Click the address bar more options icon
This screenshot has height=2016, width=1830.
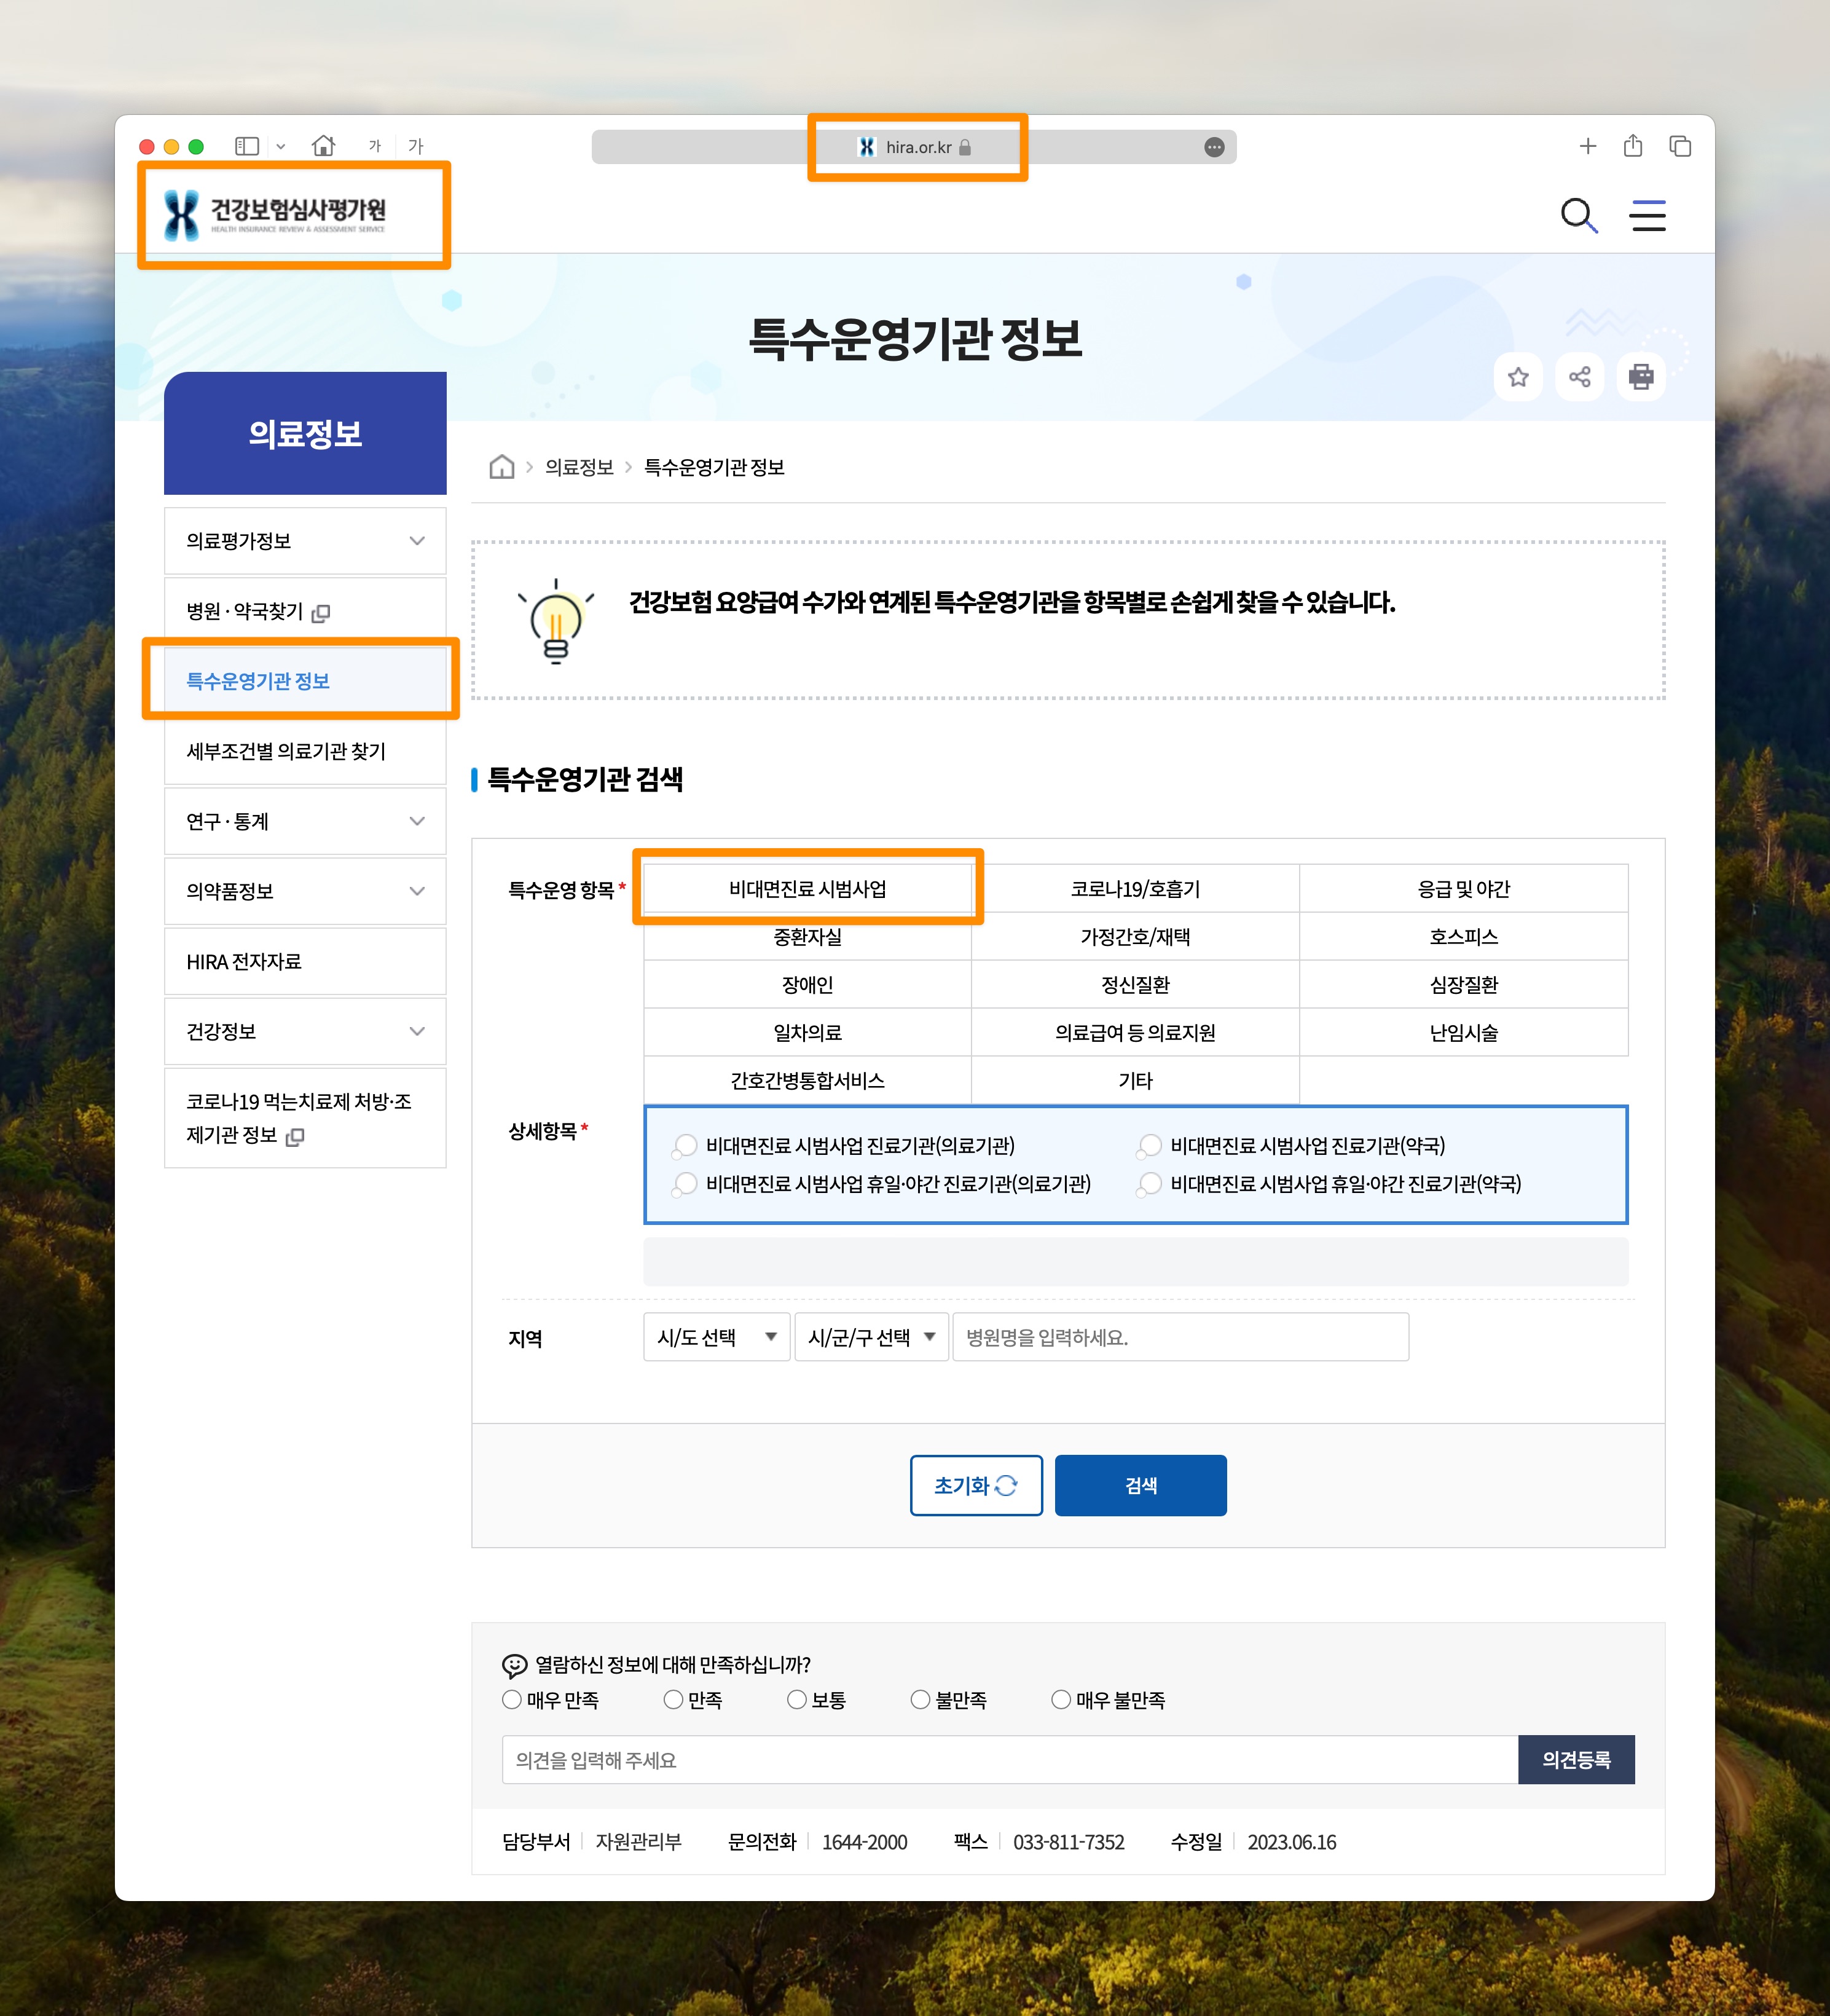tap(1214, 147)
